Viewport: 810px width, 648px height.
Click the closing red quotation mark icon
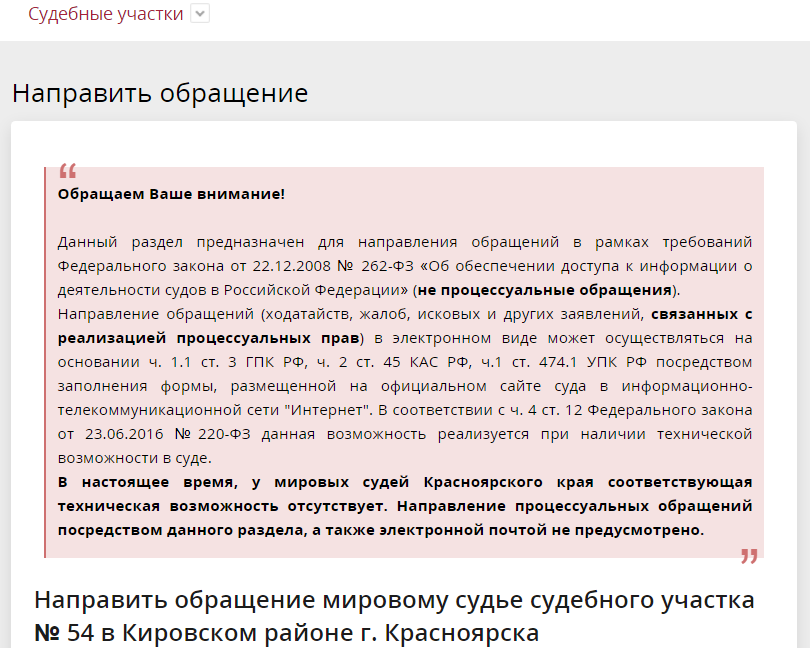click(749, 556)
